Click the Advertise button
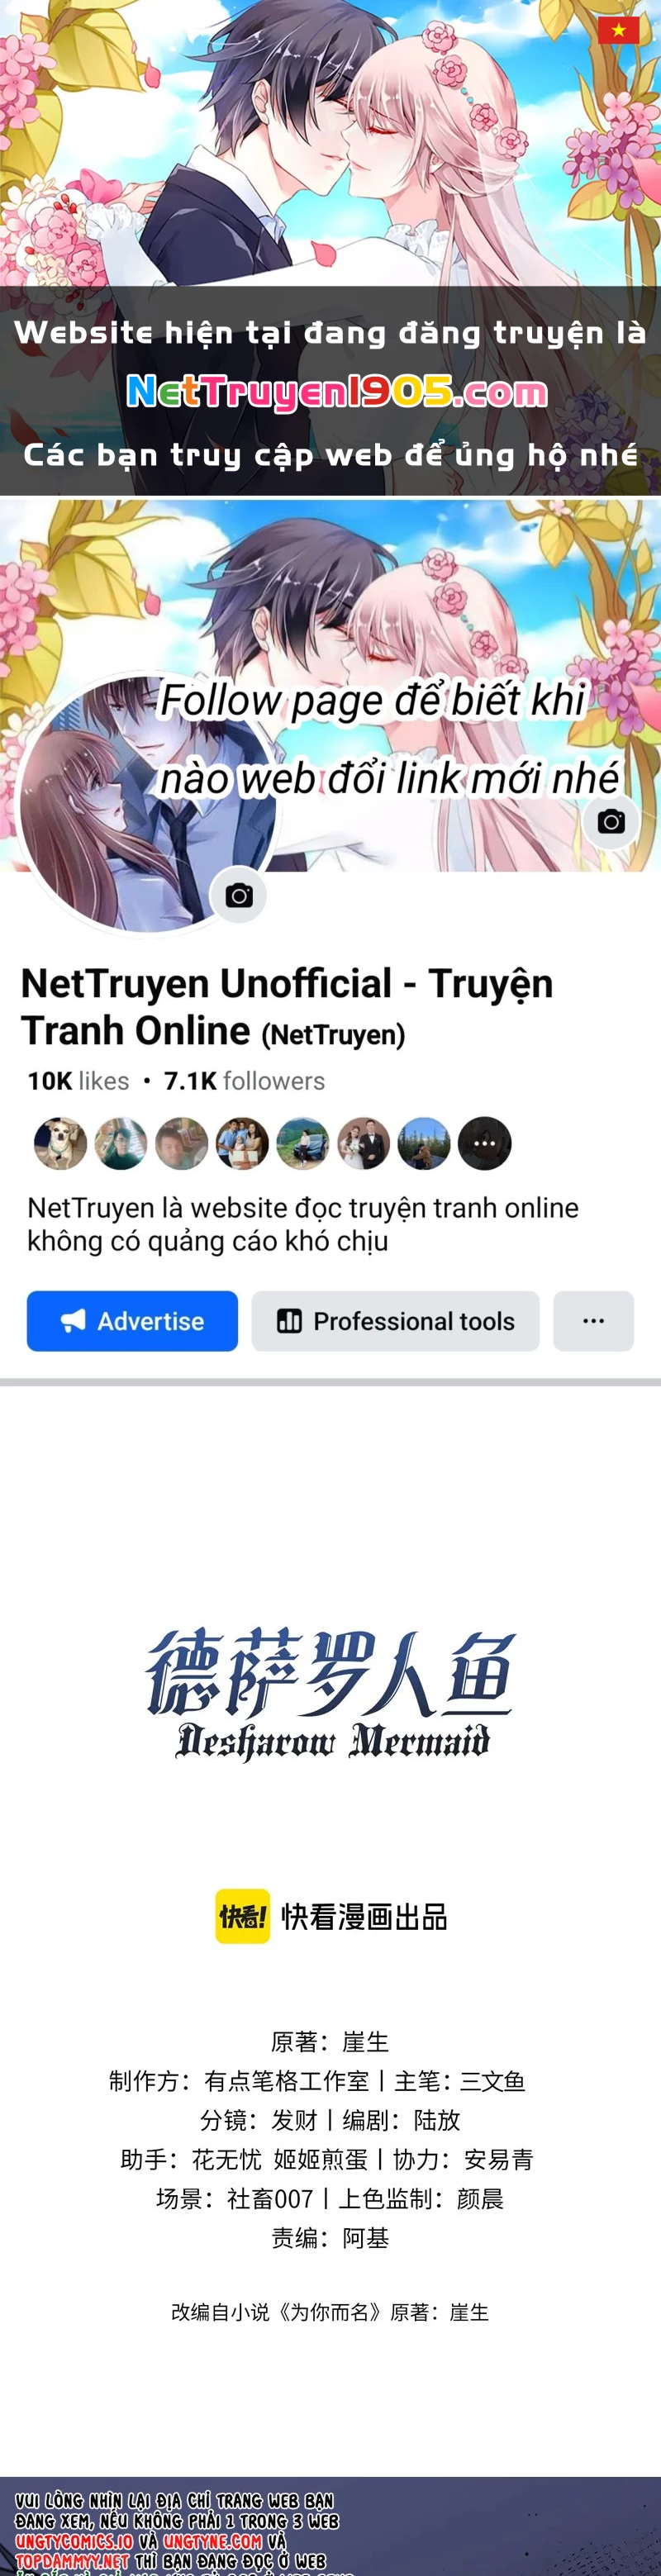Image resolution: width=661 pixels, height=2576 pixels. tap(132, 1320)
